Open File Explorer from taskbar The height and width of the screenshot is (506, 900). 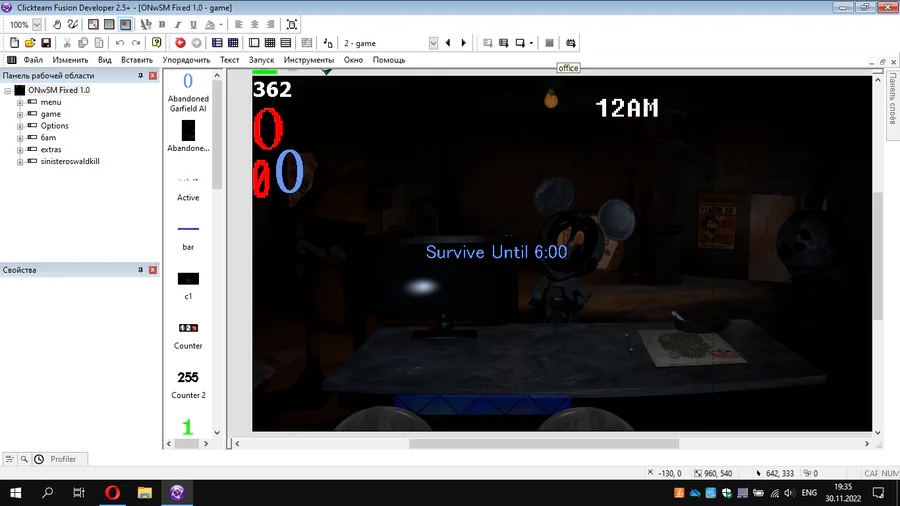point(145,493)
